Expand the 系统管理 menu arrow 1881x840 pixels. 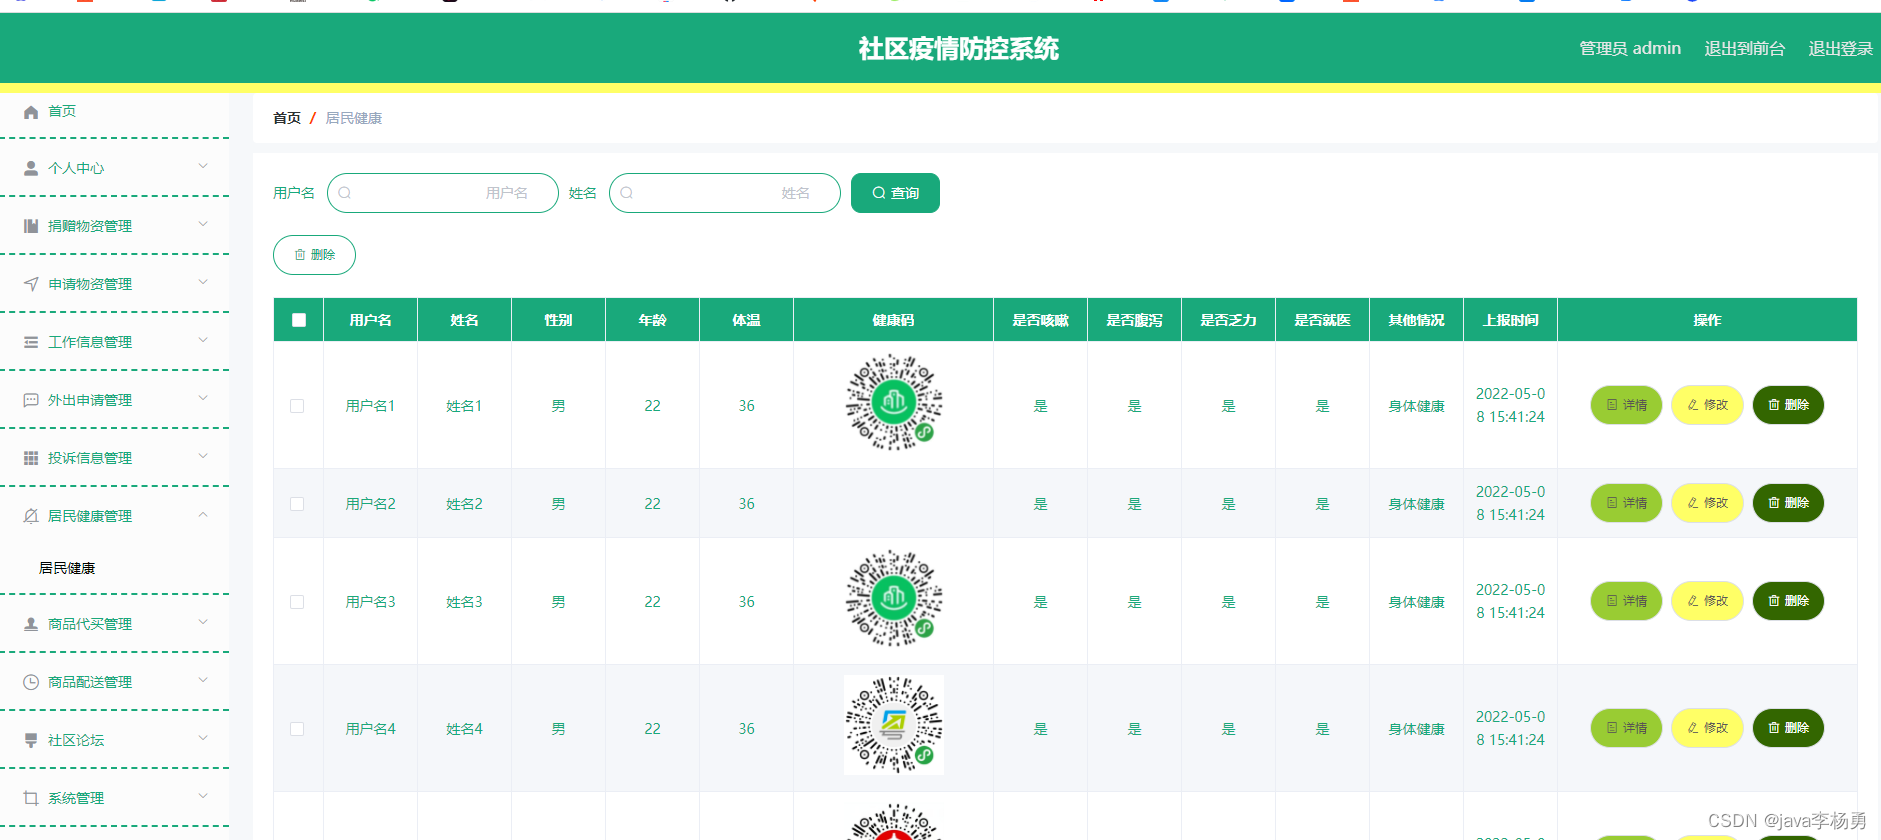click(x=203, y=797)
